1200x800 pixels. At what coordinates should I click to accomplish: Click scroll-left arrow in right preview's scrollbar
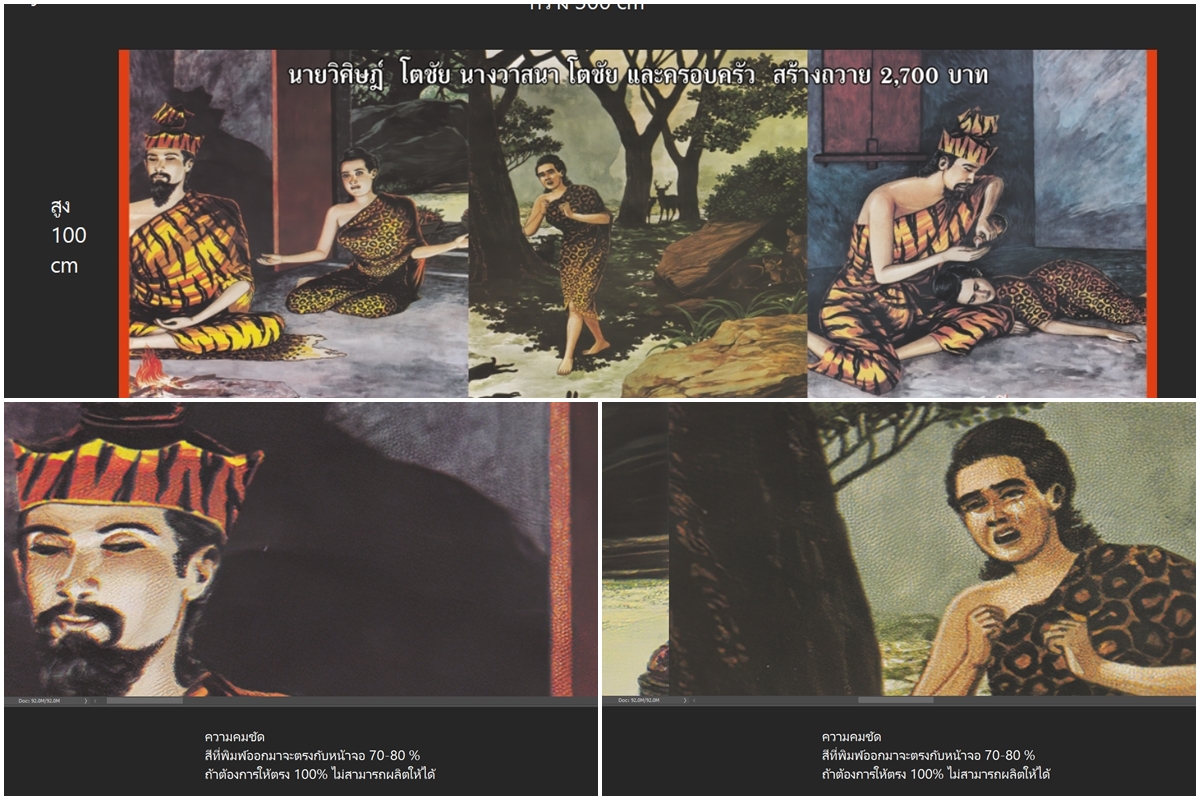coord(694,700)
